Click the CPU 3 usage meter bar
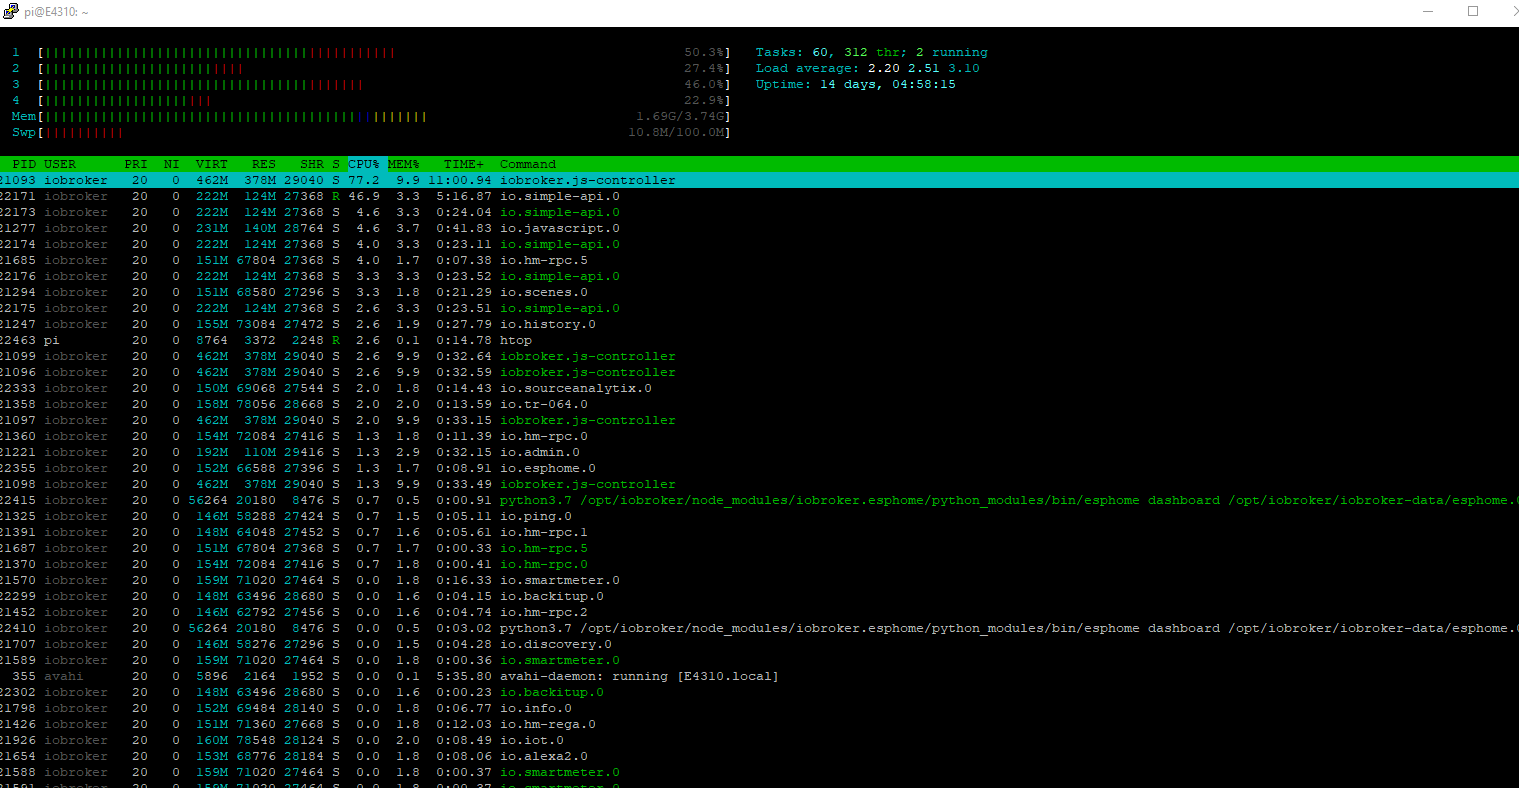Image resolution: width=1519 pixels, height=788 pixels. coord(384,84)
